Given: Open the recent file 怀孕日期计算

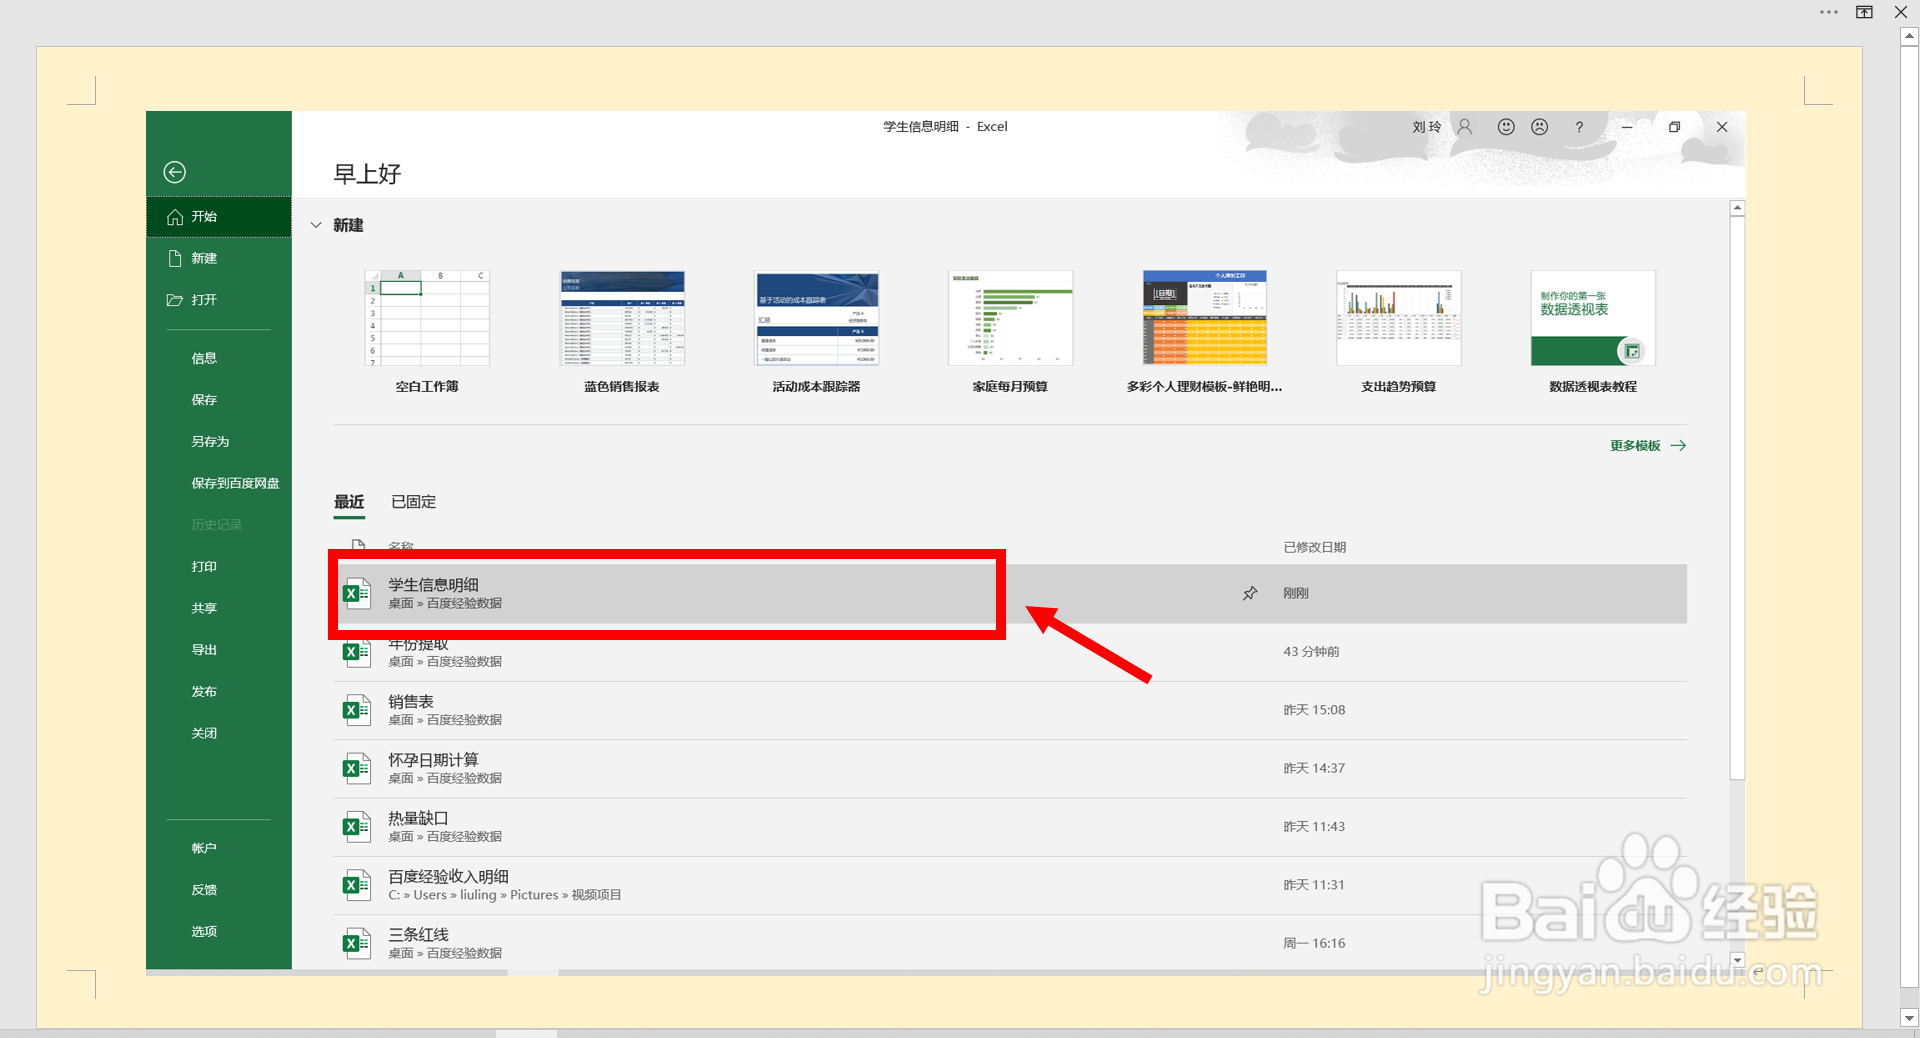Looking at the screenshot, I should click(1010, 768).
